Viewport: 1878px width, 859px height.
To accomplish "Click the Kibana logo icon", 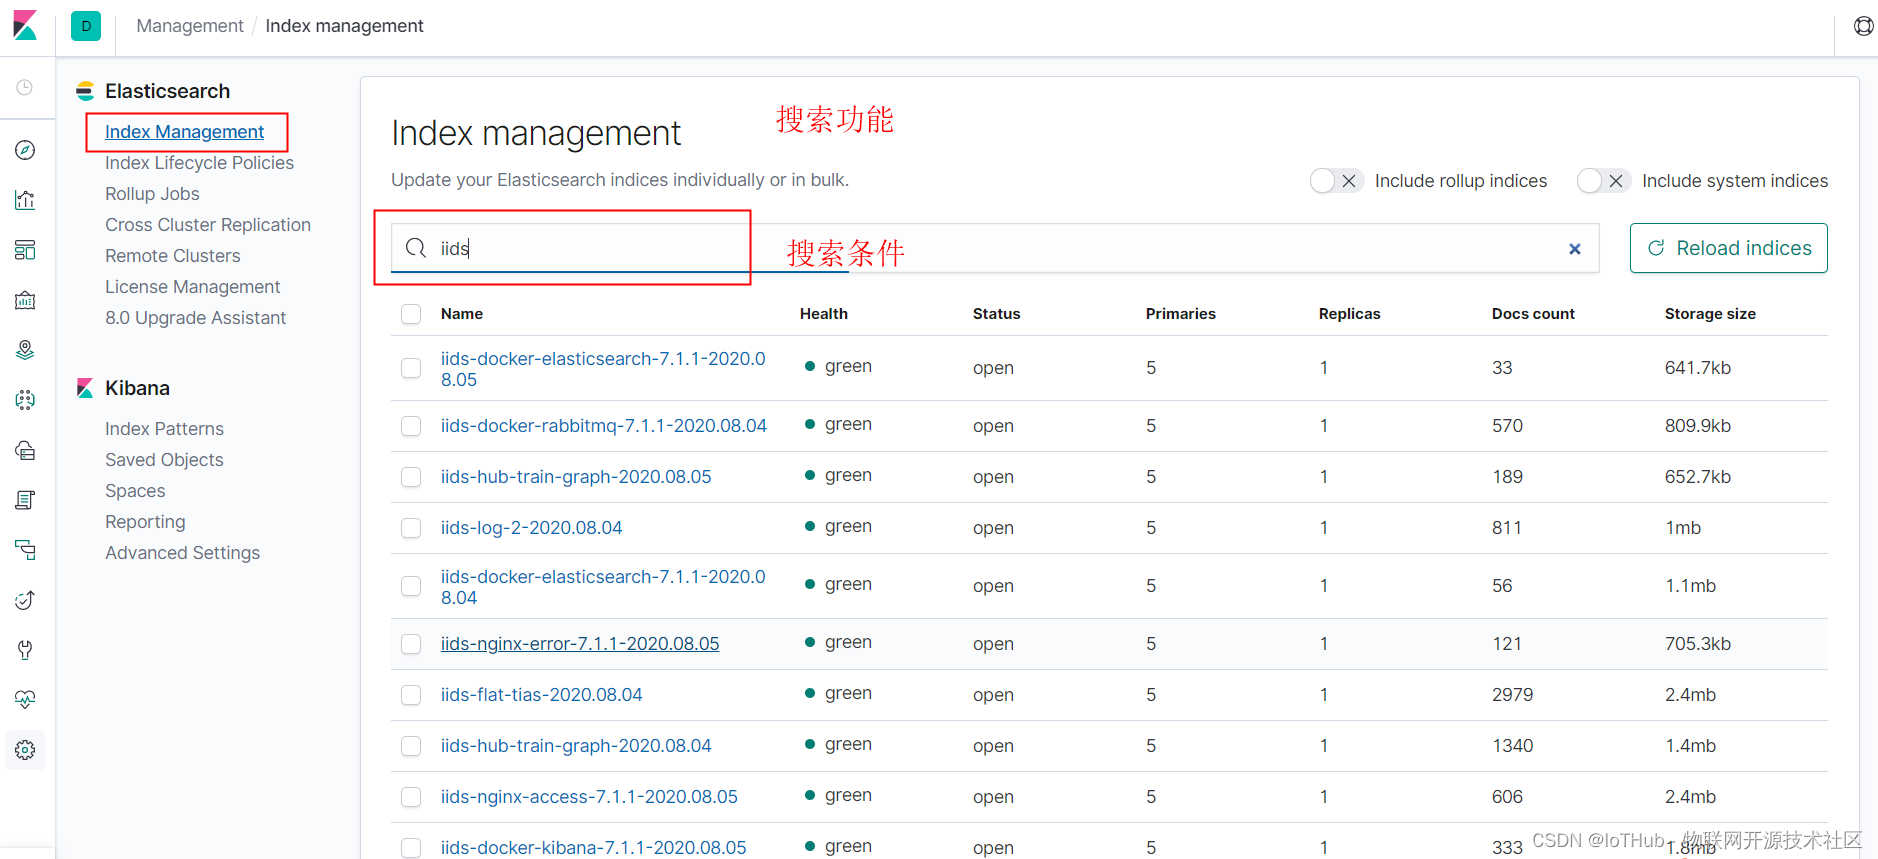I will coord(25,25).
